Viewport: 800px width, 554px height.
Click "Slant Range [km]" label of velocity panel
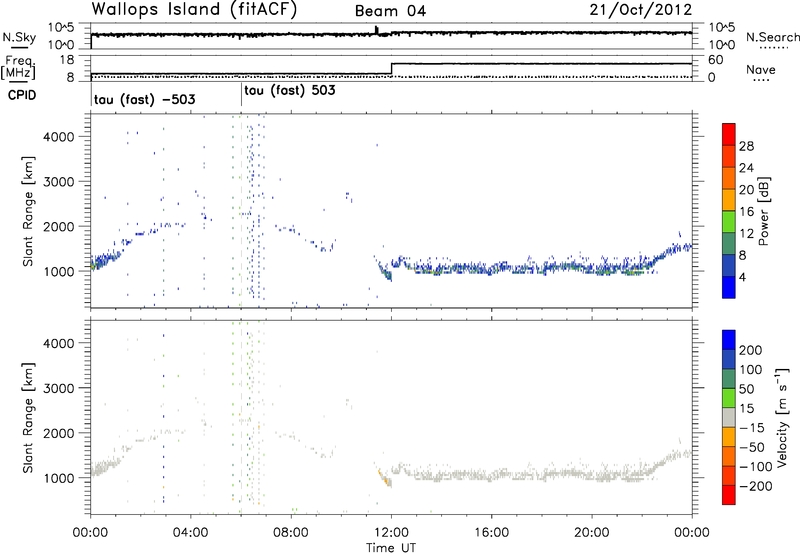[28, 417]
